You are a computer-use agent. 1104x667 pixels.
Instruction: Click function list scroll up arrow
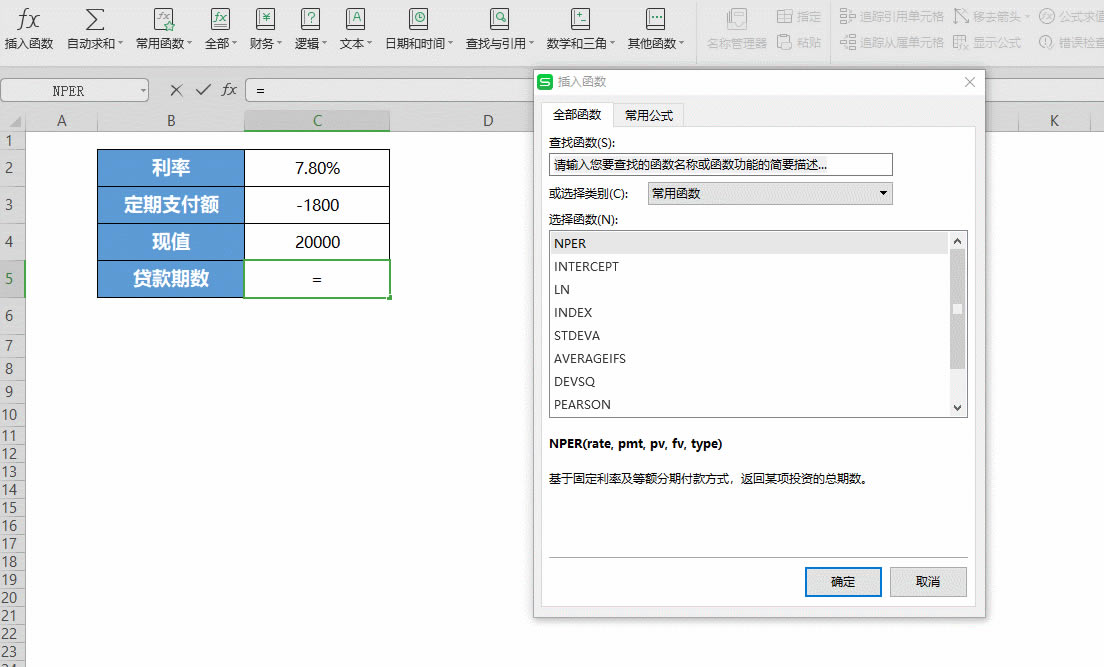(957, 241)
